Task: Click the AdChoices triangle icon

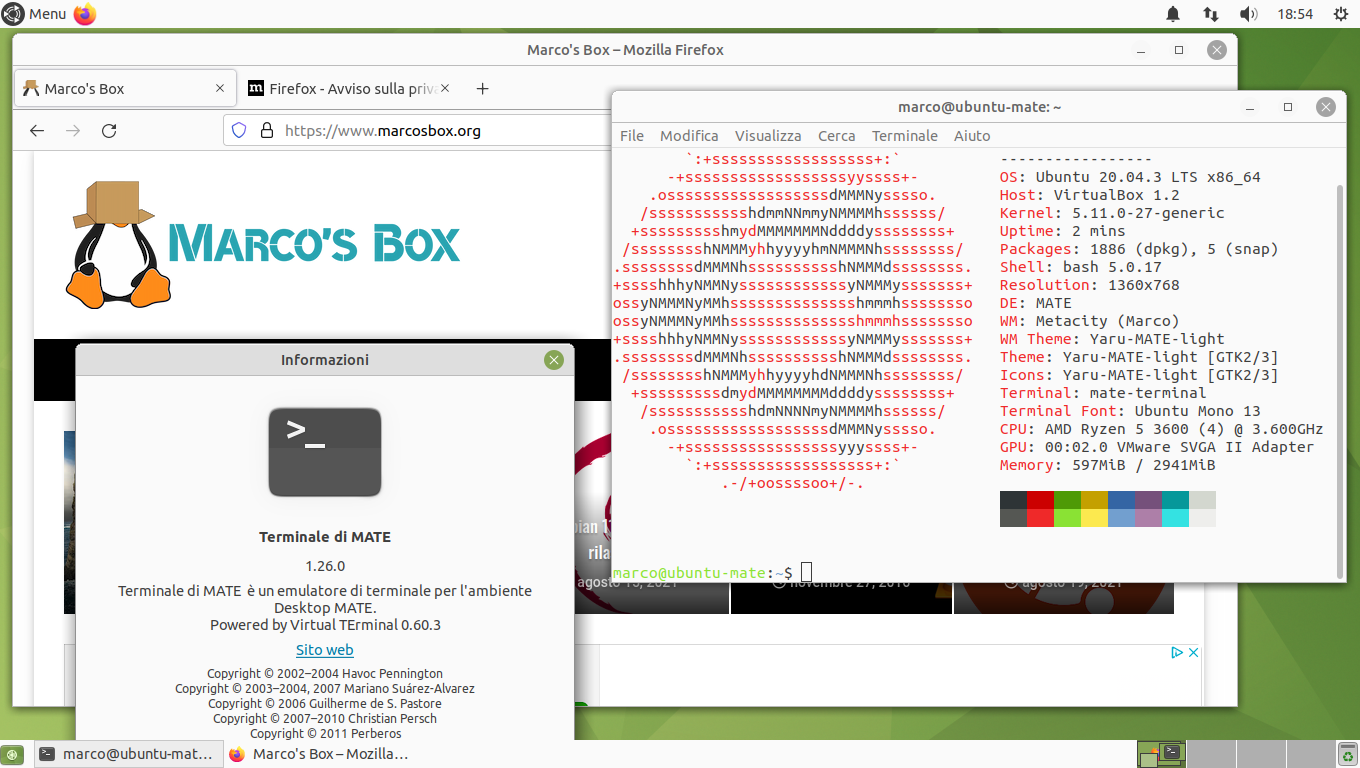Action: click(1177, 653)
